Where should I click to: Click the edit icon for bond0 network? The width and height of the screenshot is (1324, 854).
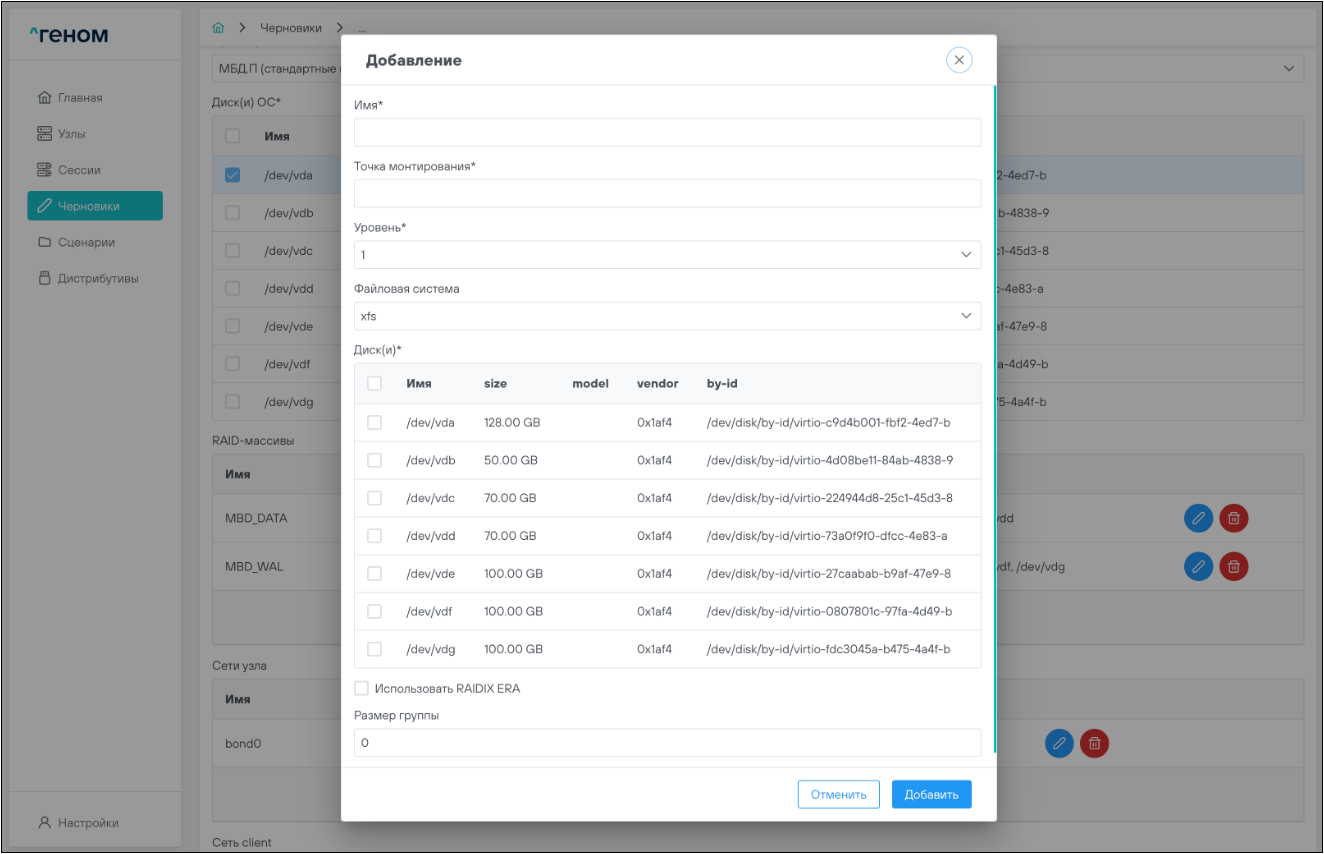click(1059, 743)
